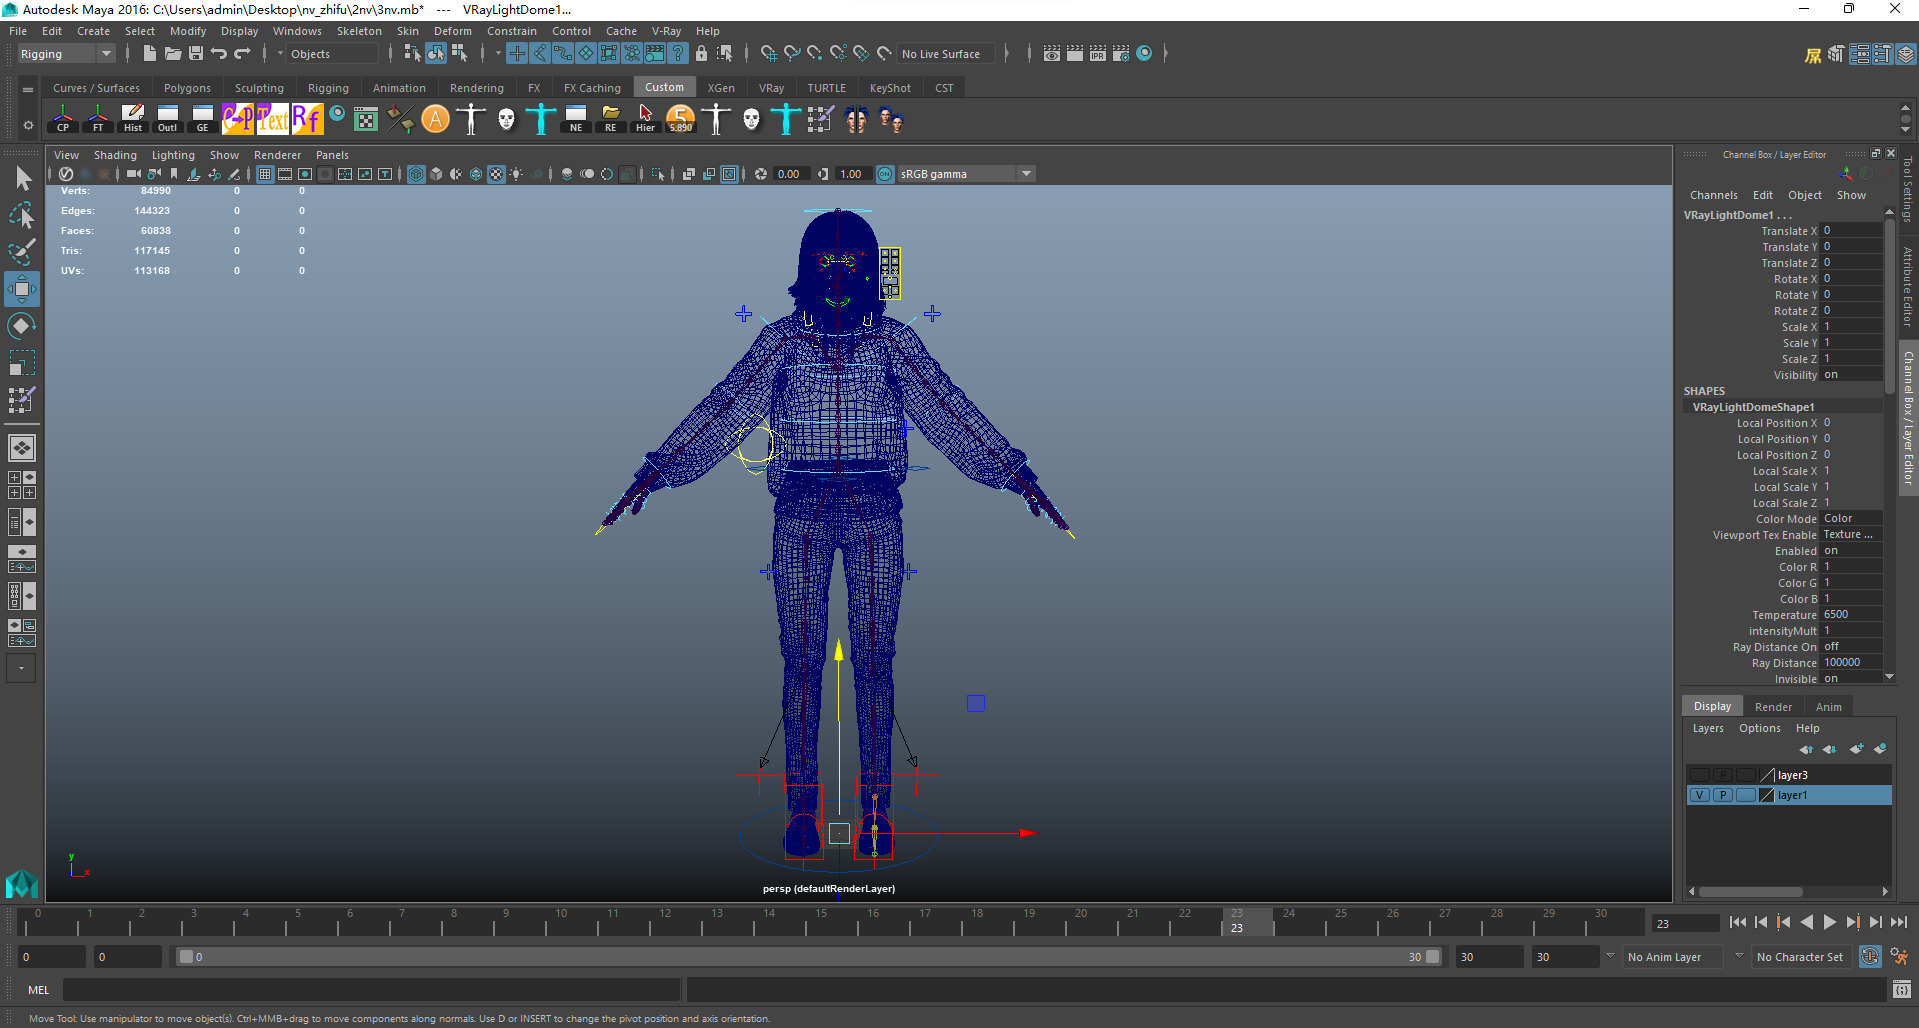1919x1028 pixels.
Task: Expand No Live Surface field
Action: pyautogui.click(x=945, y=54)
